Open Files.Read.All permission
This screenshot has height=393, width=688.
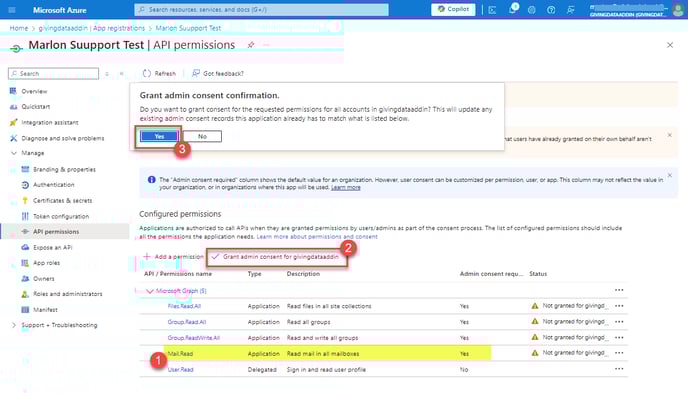pos(184,306)
